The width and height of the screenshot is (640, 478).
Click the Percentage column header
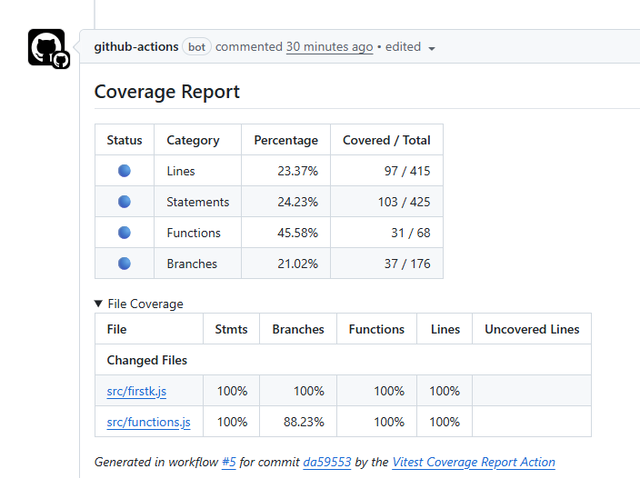(286, 140)
